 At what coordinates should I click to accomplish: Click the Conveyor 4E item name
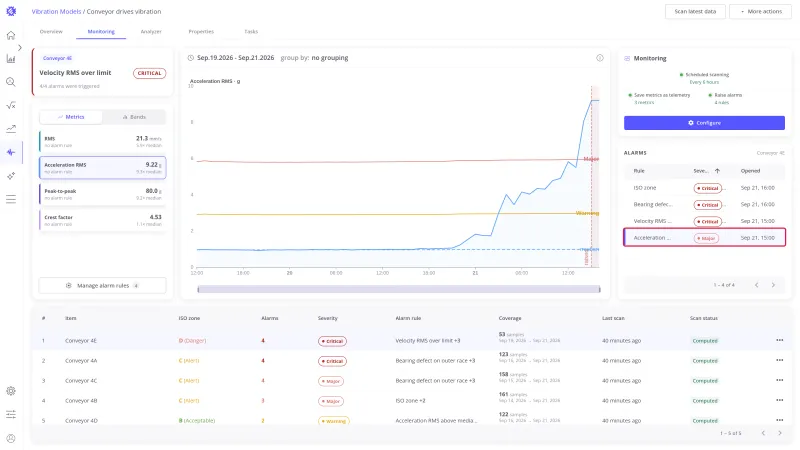click(x=81, y=340)
